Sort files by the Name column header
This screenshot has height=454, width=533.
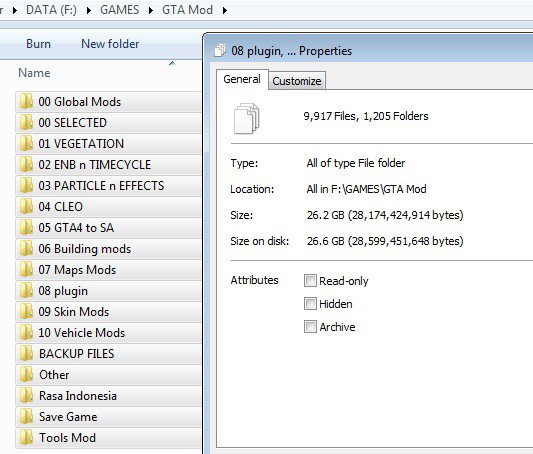(34, 73)
